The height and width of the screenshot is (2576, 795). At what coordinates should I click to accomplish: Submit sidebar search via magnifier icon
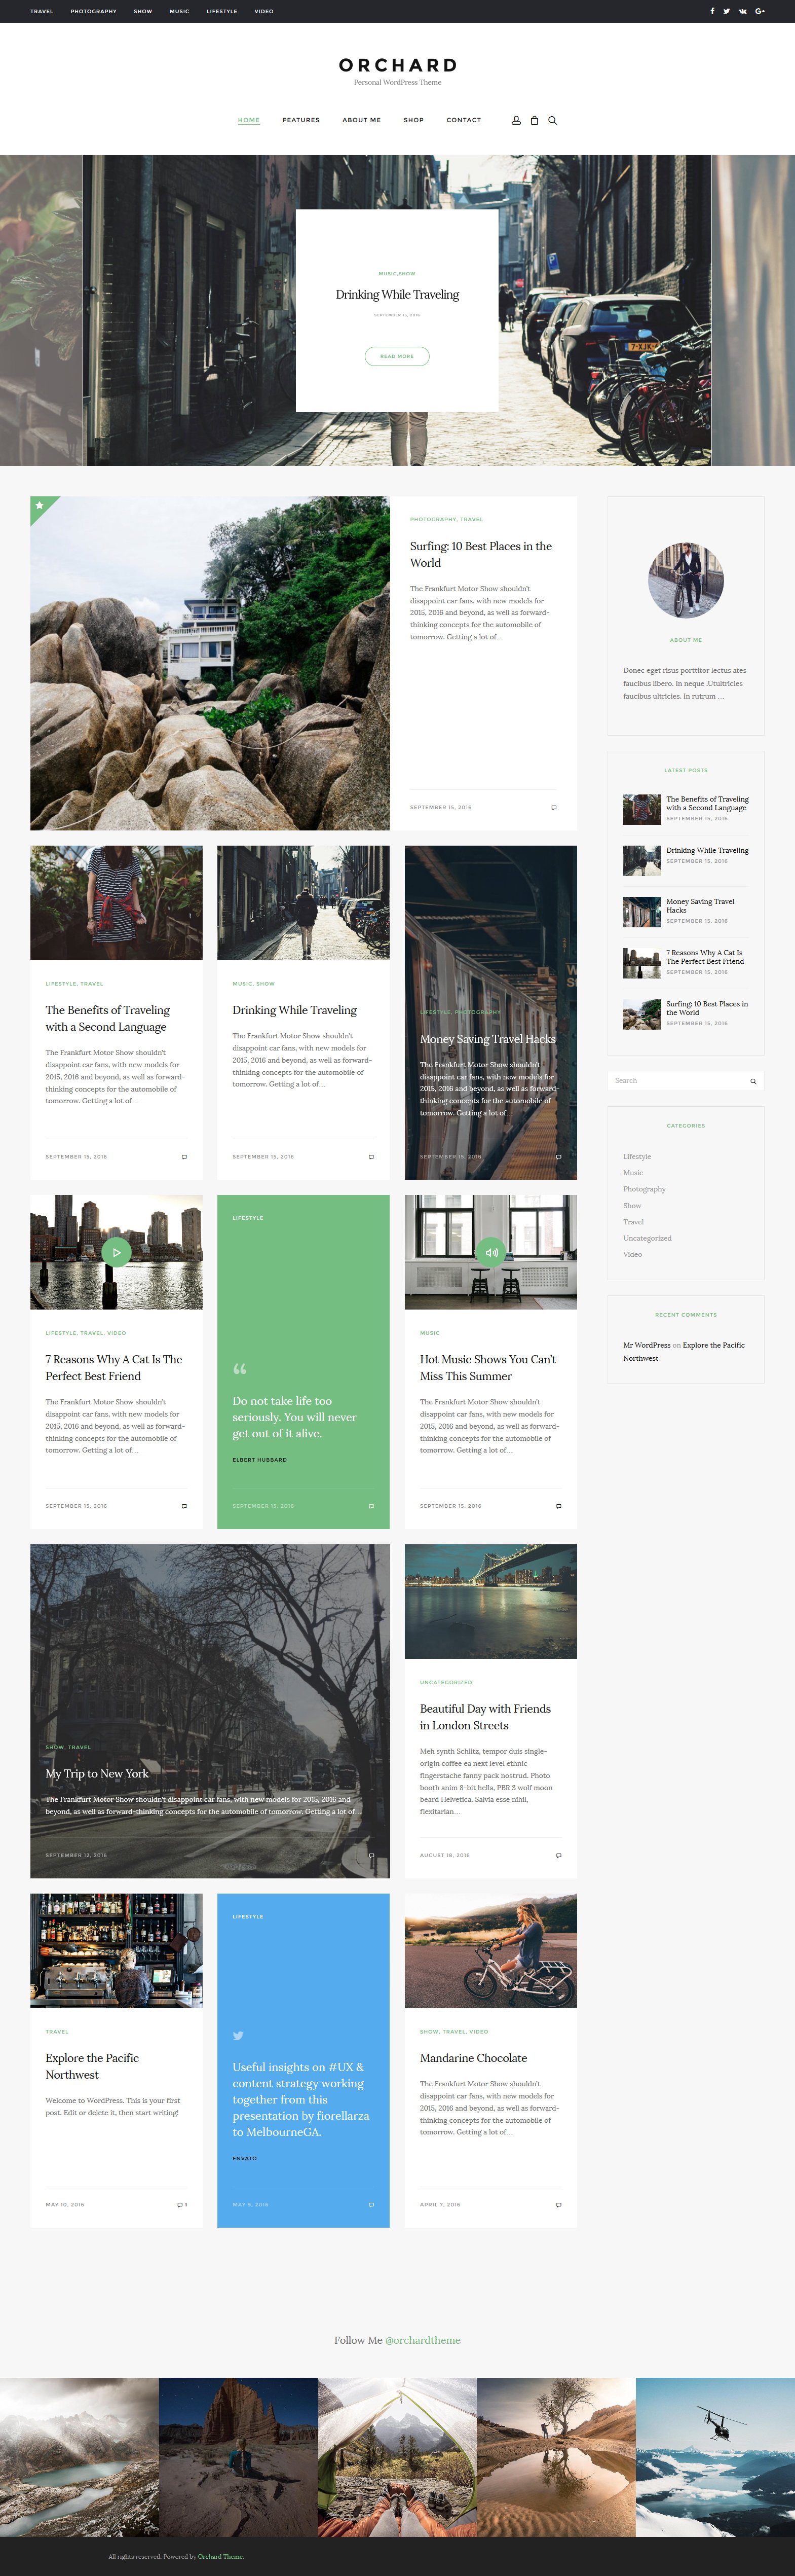753,1081
